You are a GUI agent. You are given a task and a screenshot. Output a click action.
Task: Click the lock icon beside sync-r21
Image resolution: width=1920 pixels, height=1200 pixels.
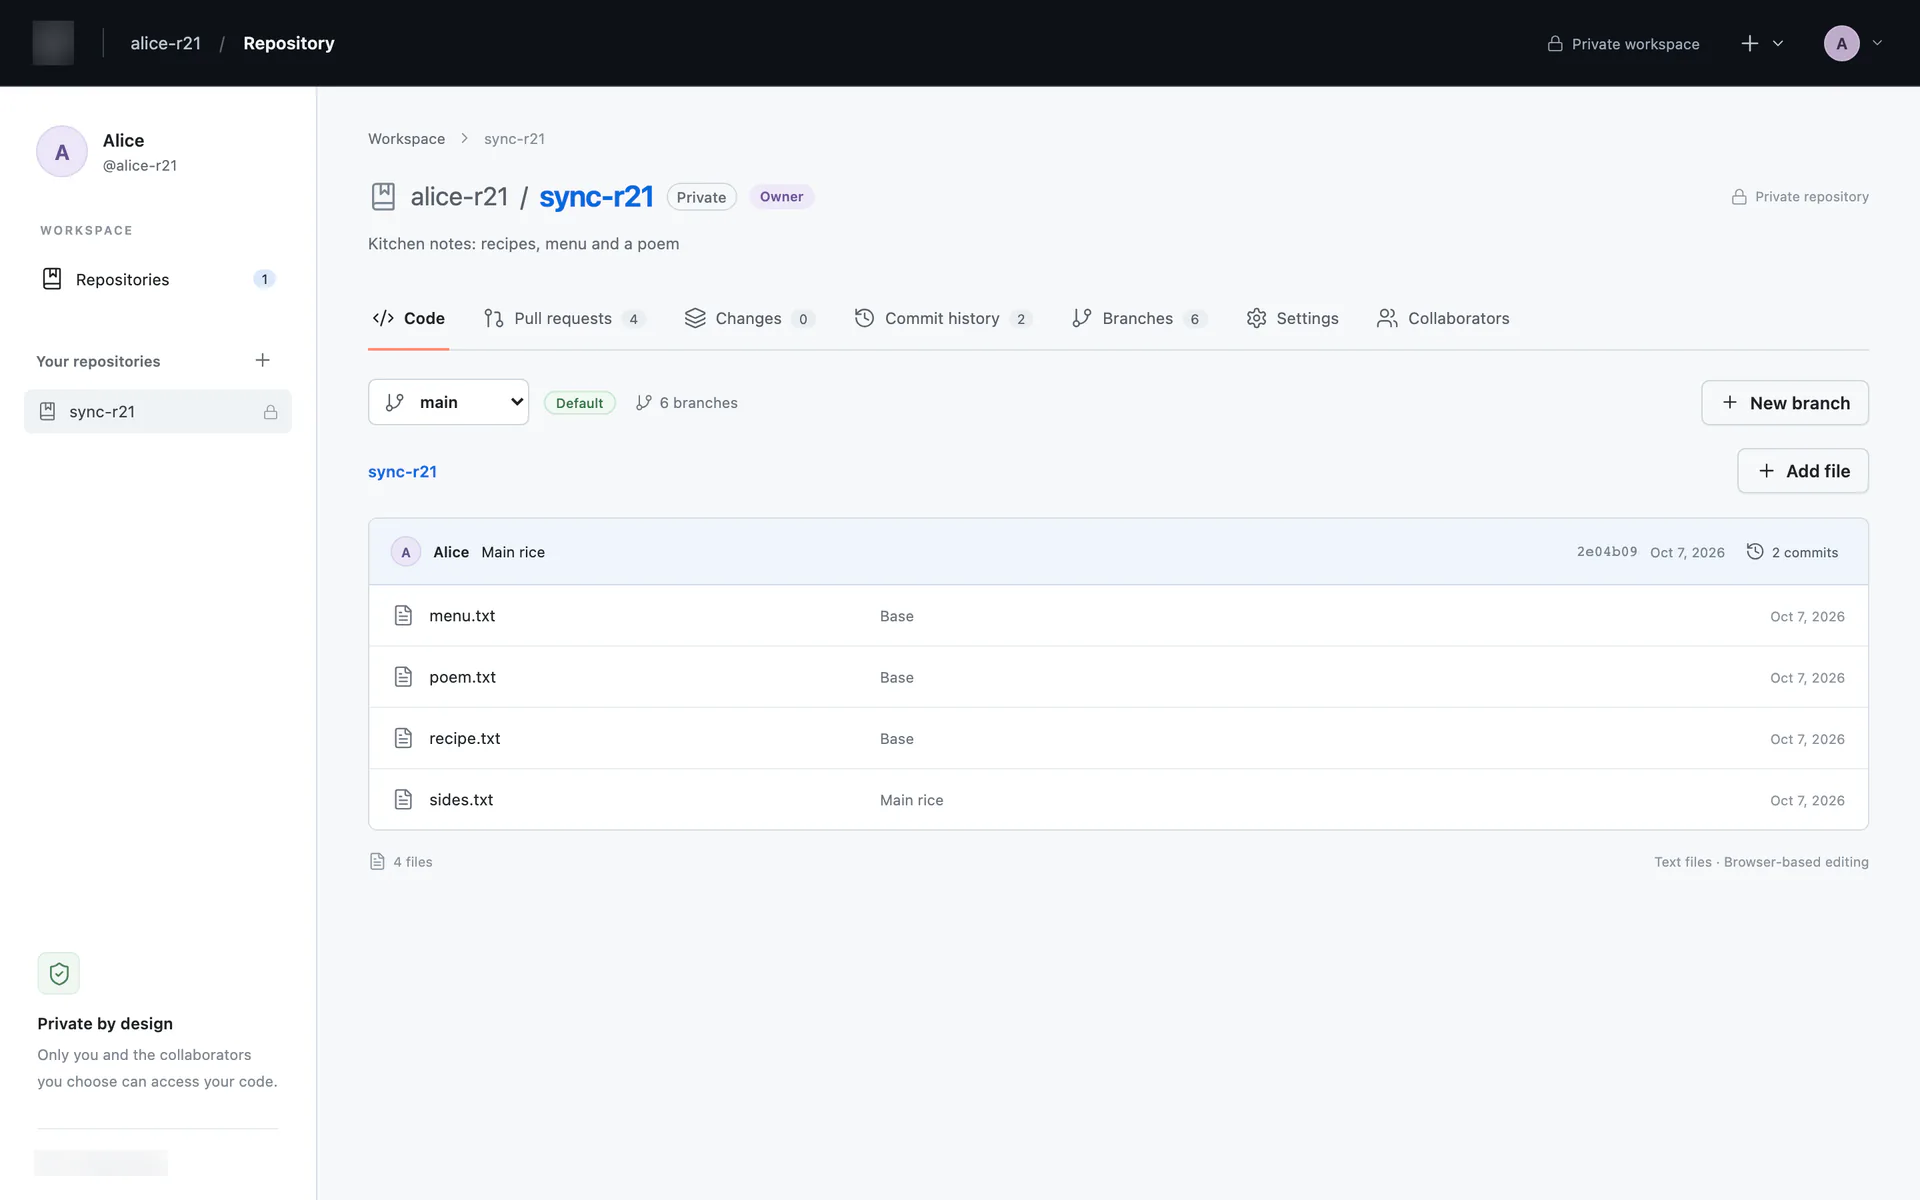click(270, 411)
